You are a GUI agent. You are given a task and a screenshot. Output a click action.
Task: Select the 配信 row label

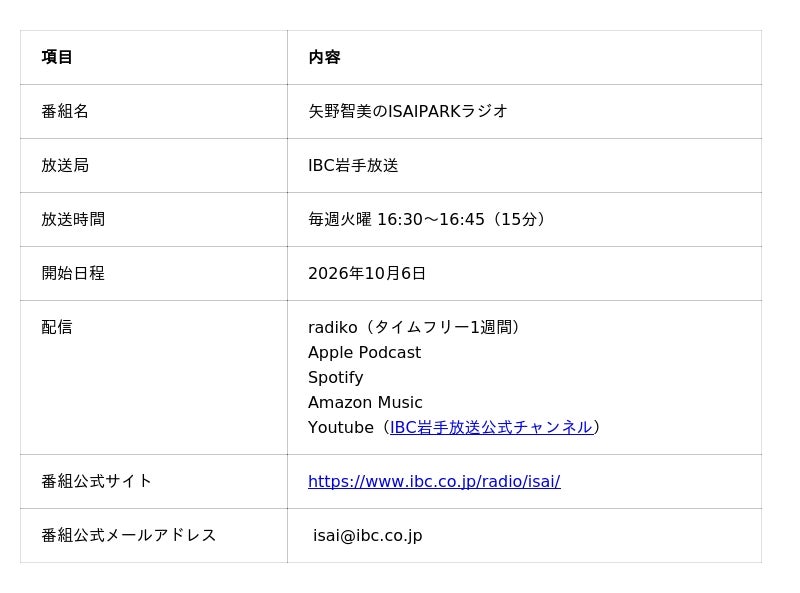57,327
